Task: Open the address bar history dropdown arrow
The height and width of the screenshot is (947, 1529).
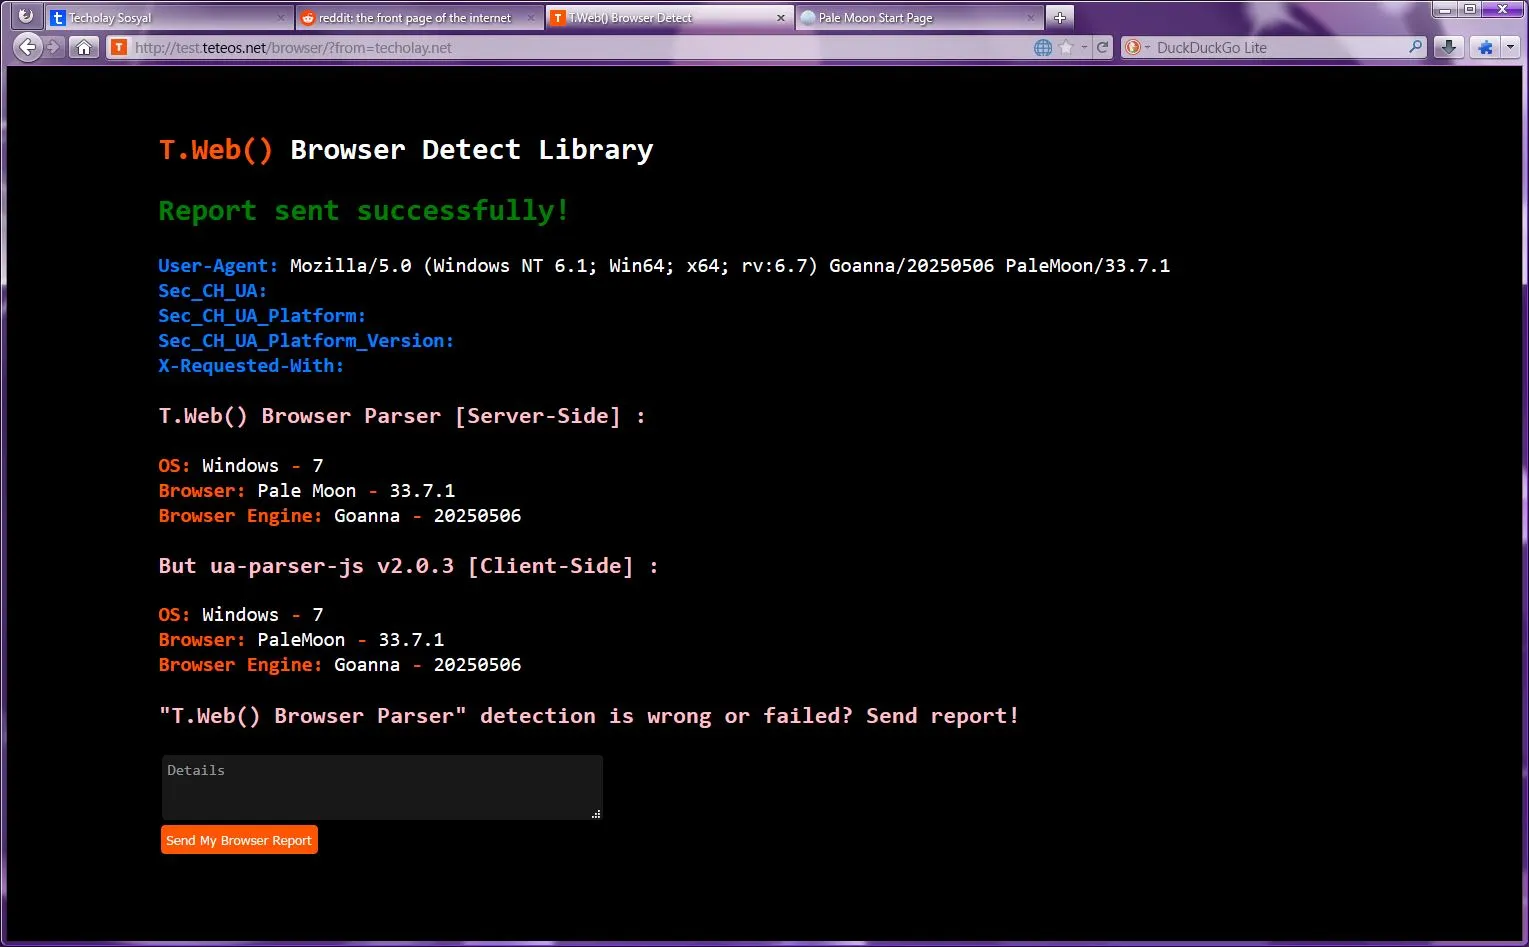Action: pyautogui.click(x=1084, y=47)
